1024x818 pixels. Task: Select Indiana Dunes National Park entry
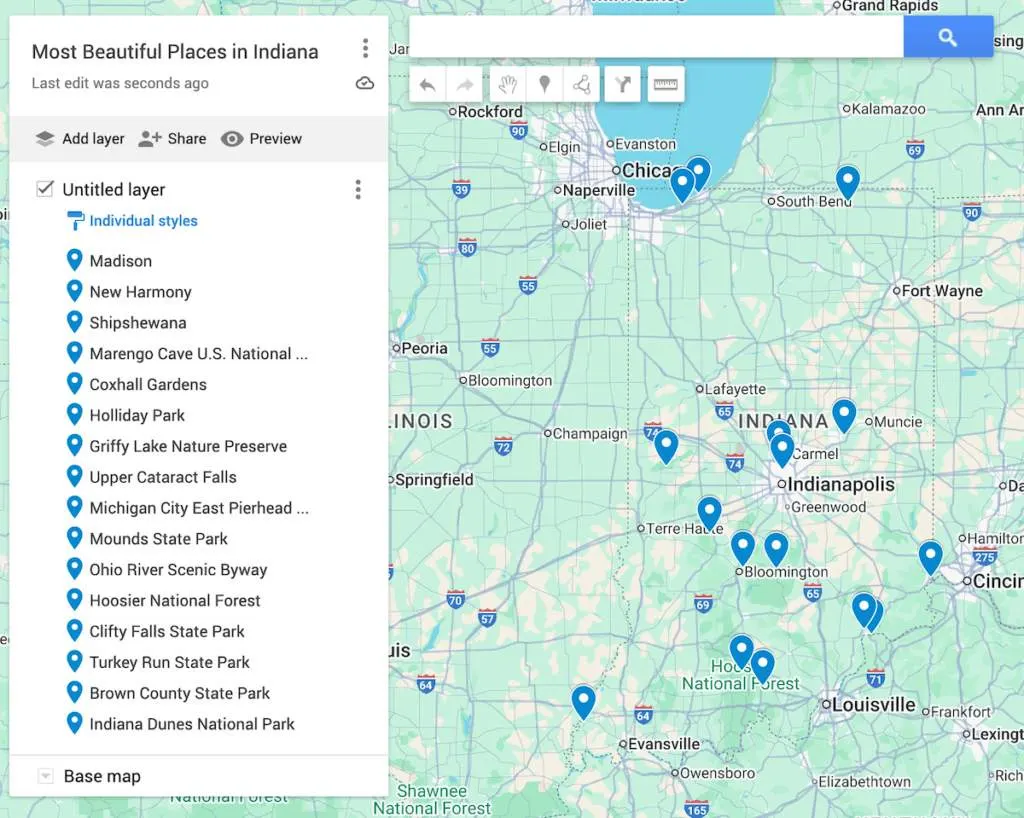(x=192, y=724)
